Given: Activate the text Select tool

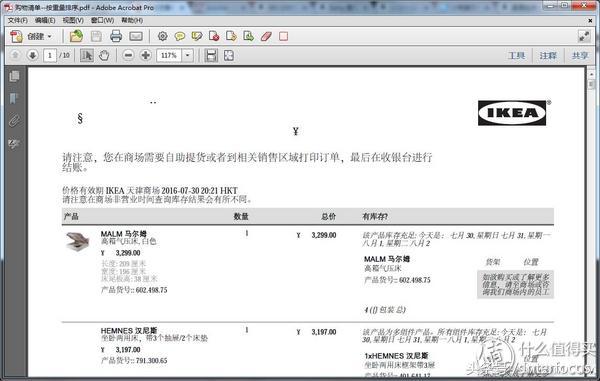Looking at the screenshot, I should (87, 55).
